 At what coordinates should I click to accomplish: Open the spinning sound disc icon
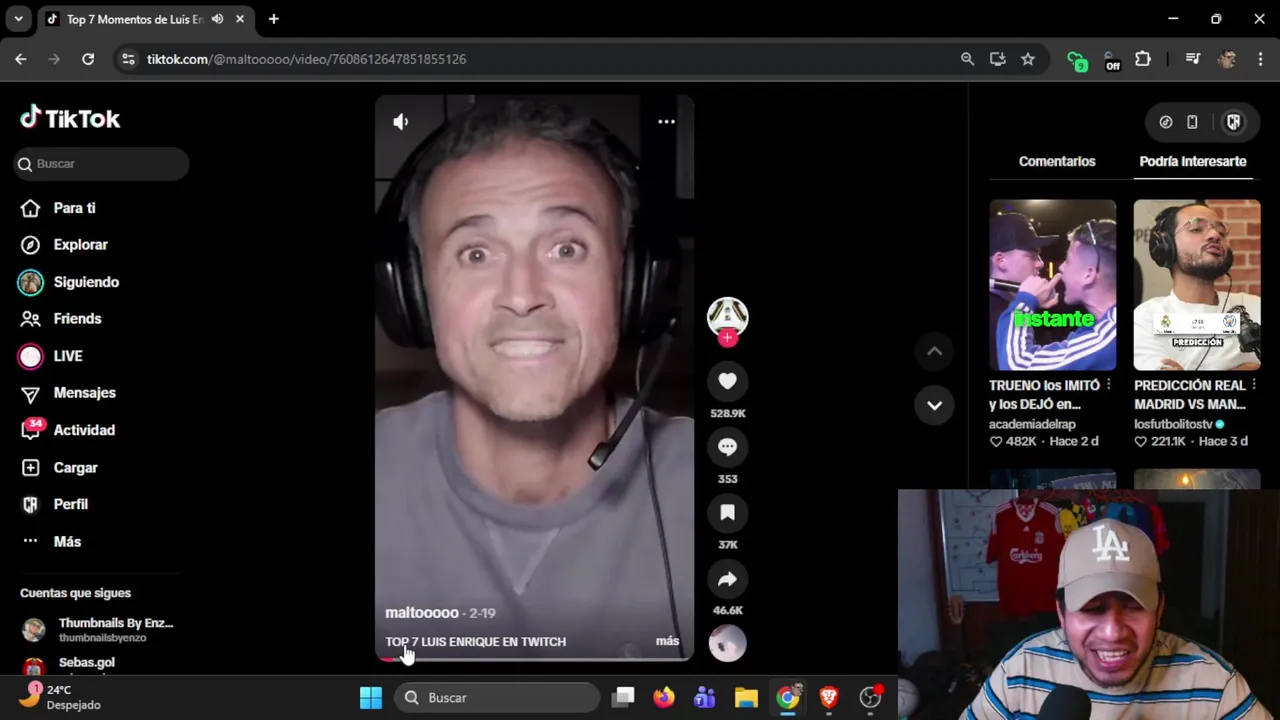tap(727, 643)
